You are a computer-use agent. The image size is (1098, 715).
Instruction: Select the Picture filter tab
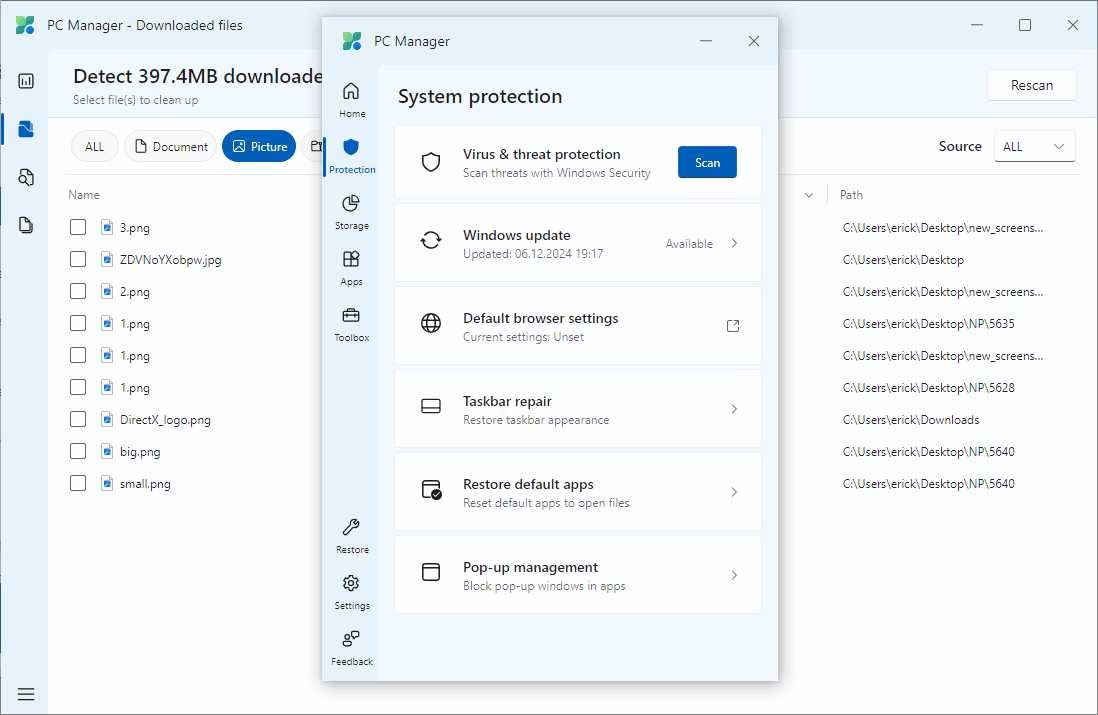[x=259, y=146]
